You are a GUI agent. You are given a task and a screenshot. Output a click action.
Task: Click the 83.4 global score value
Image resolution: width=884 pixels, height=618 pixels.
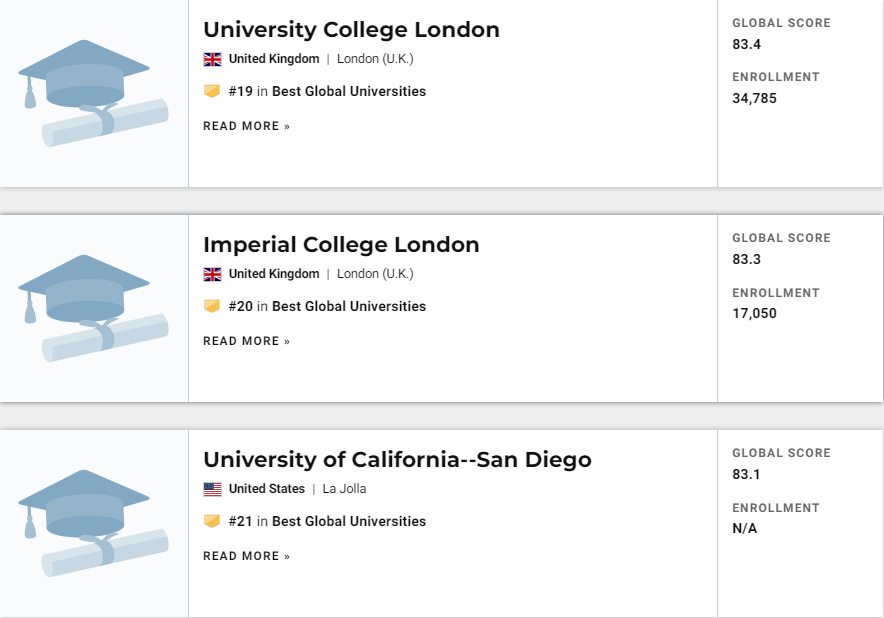746,44
